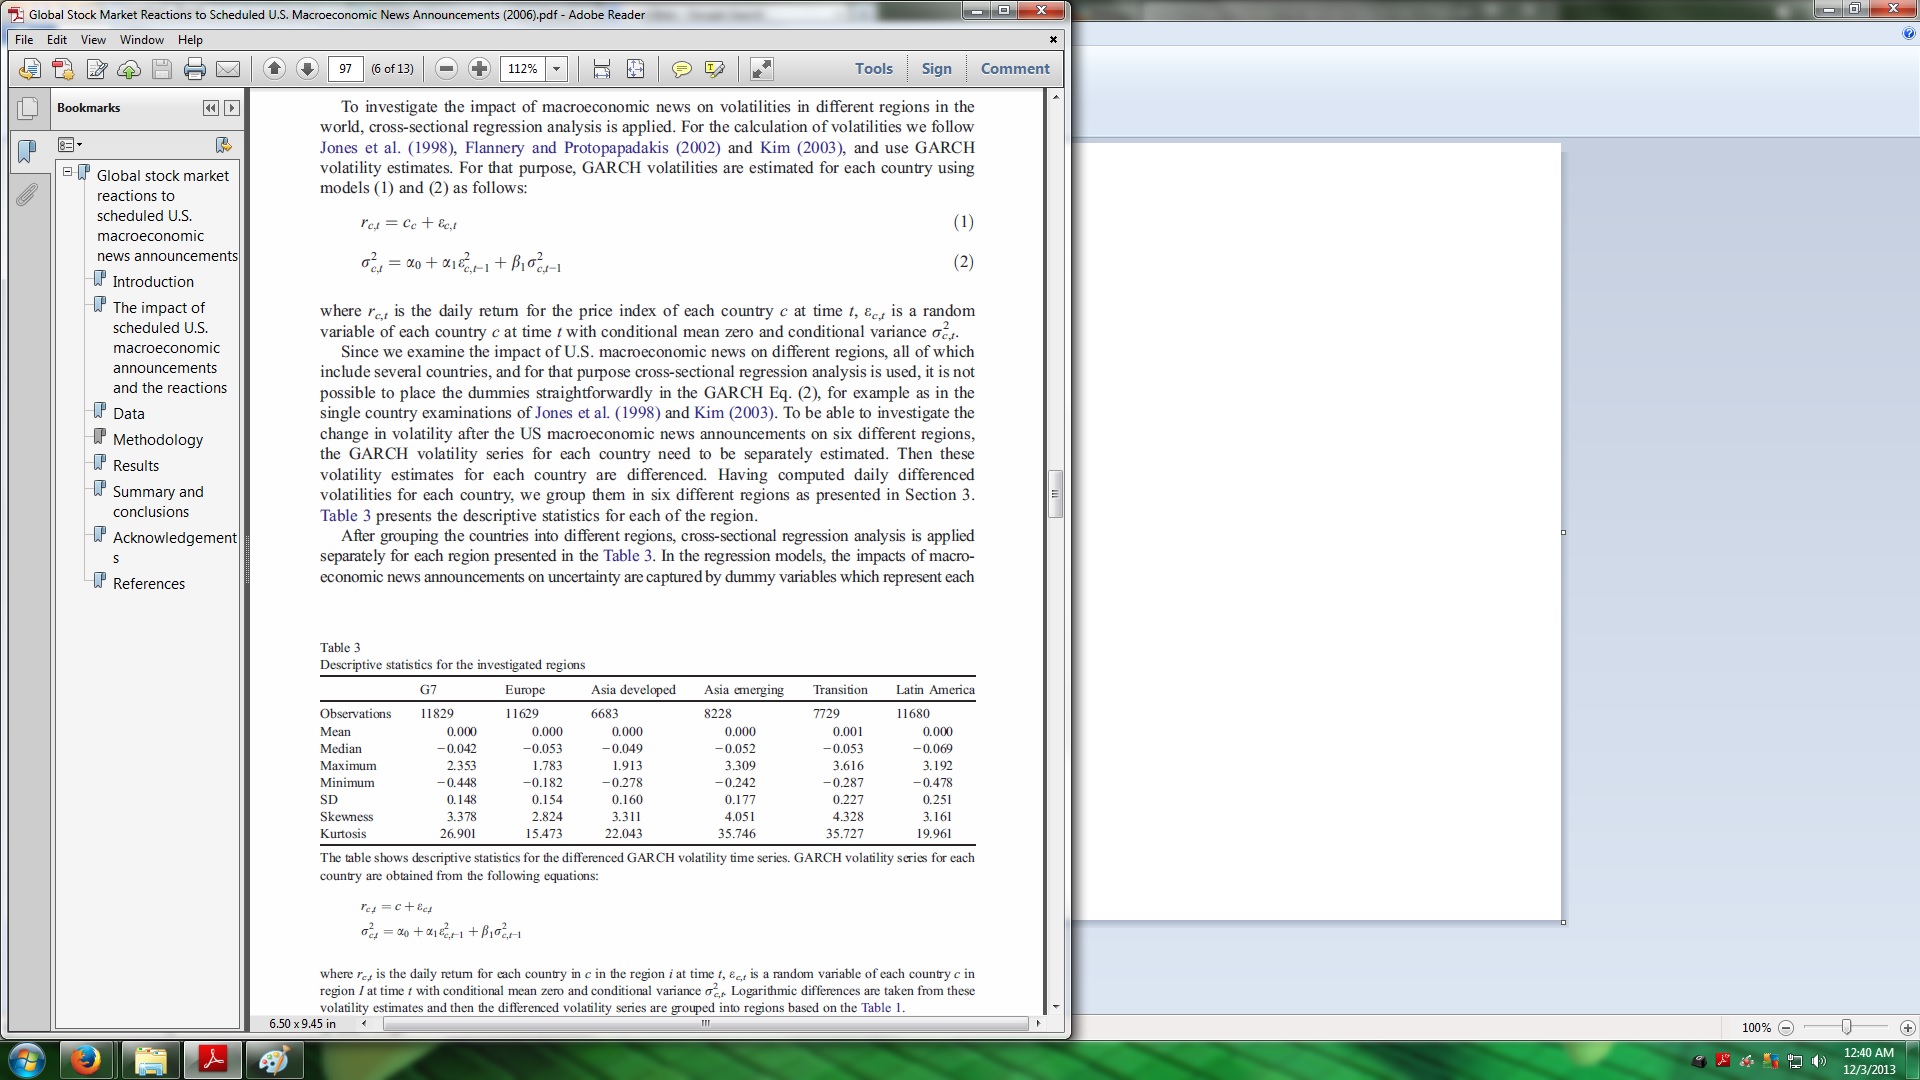The height and width of the screenshot is (1080, 1920).
Task: Open the zoom level dropdown arrow
Action: [557, 69]
